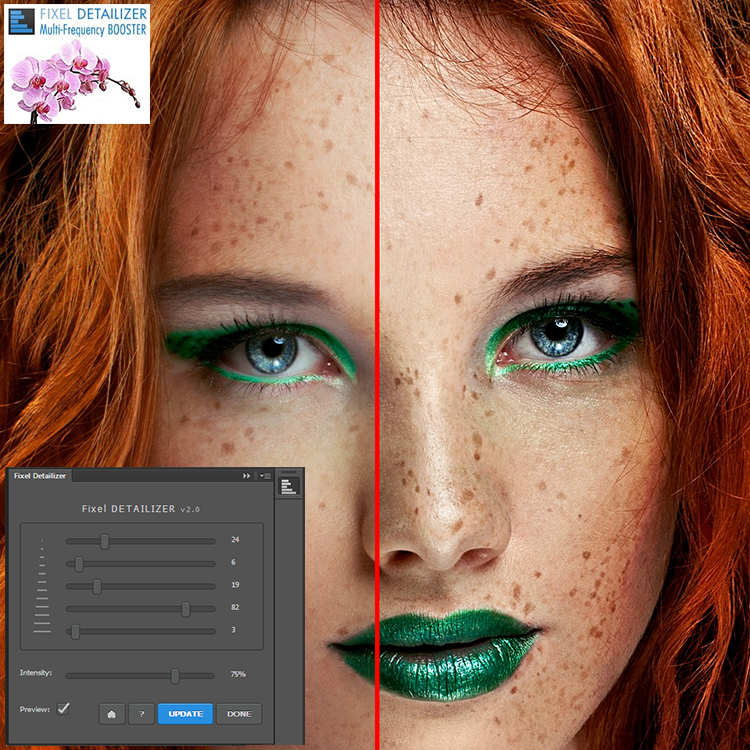Viewport: 750px width, 750px height.
Task: Click the third frequency slider handle at 19
Action: [x=97, y=586]
